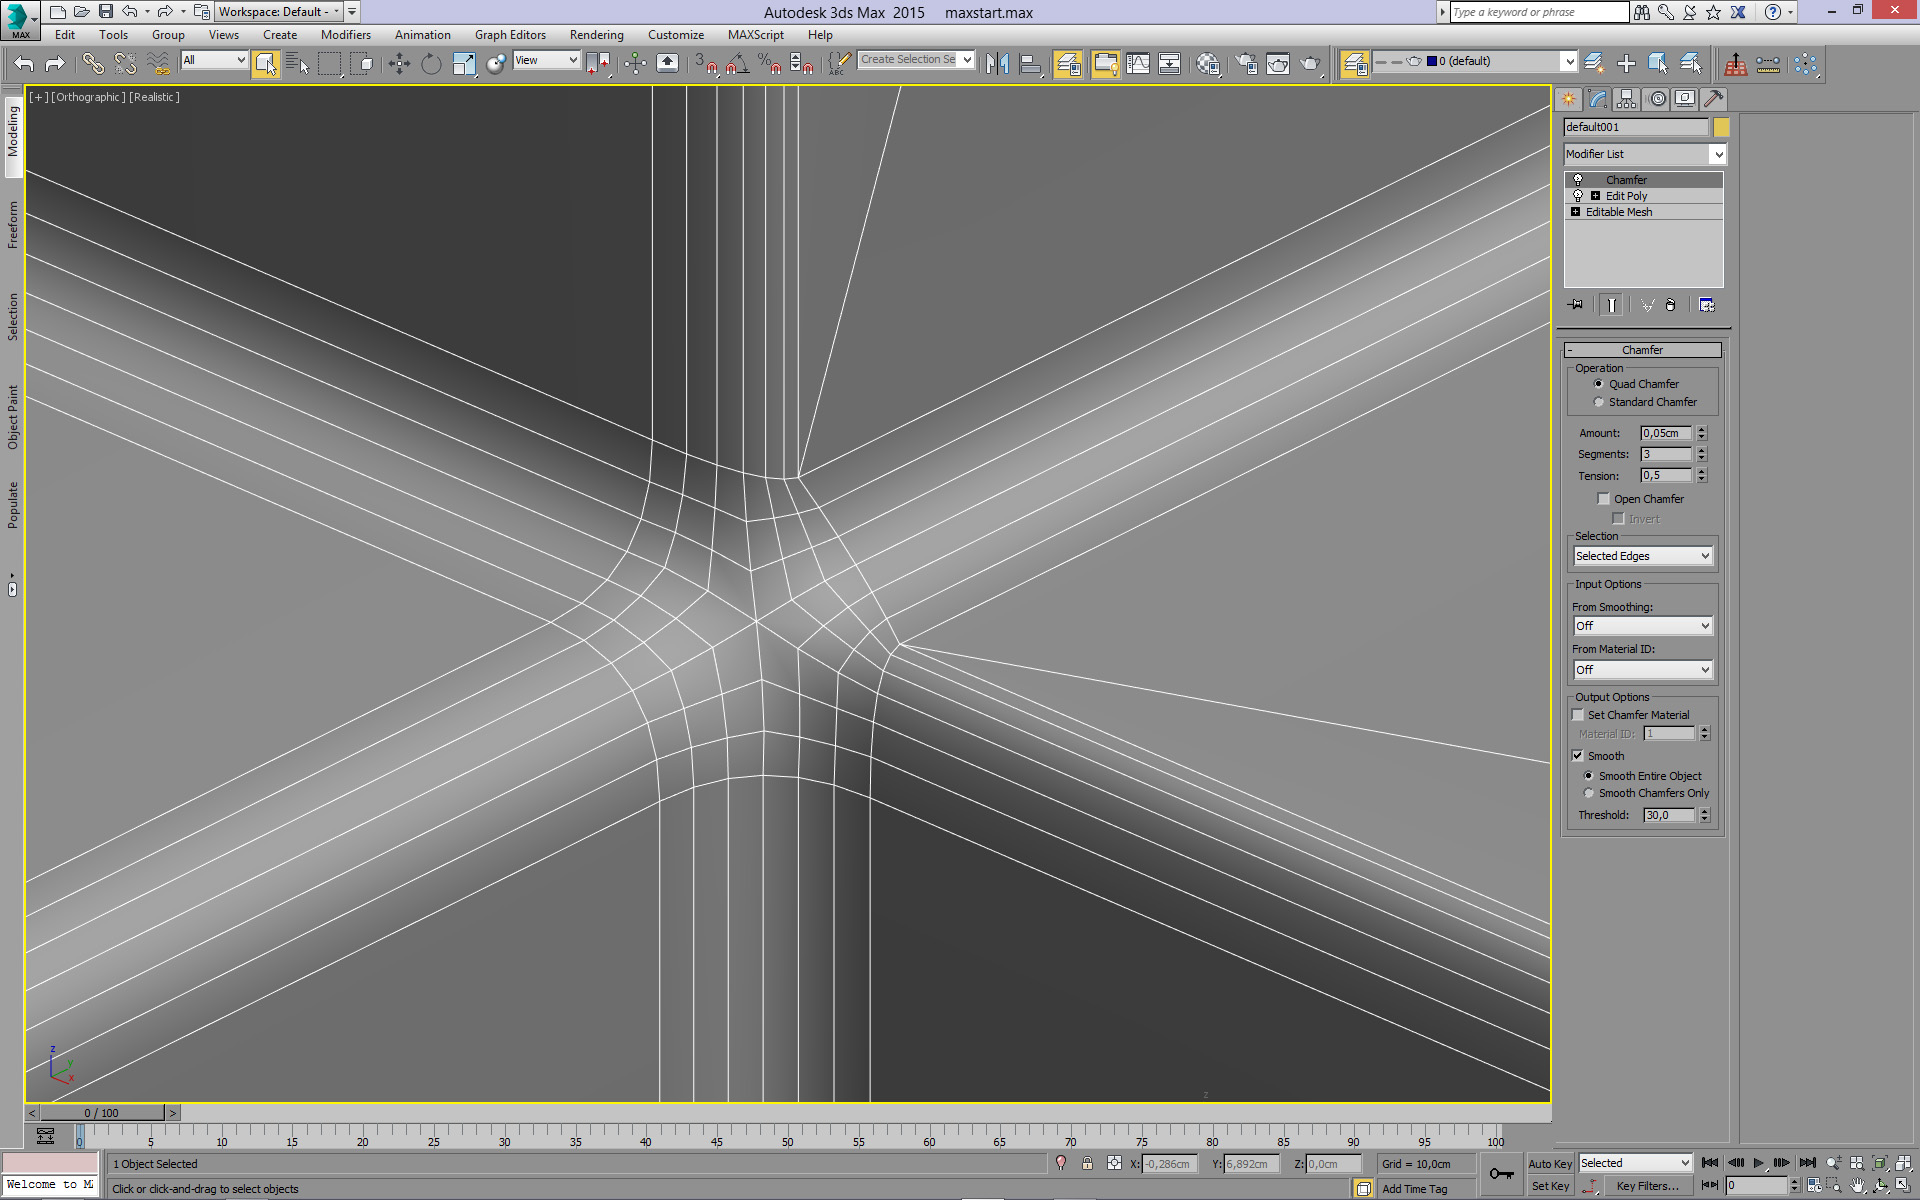Viewport: 1920px width, 1200px height.
Task: Click the Undo arrow icon
Action: (x=24, y=64)
